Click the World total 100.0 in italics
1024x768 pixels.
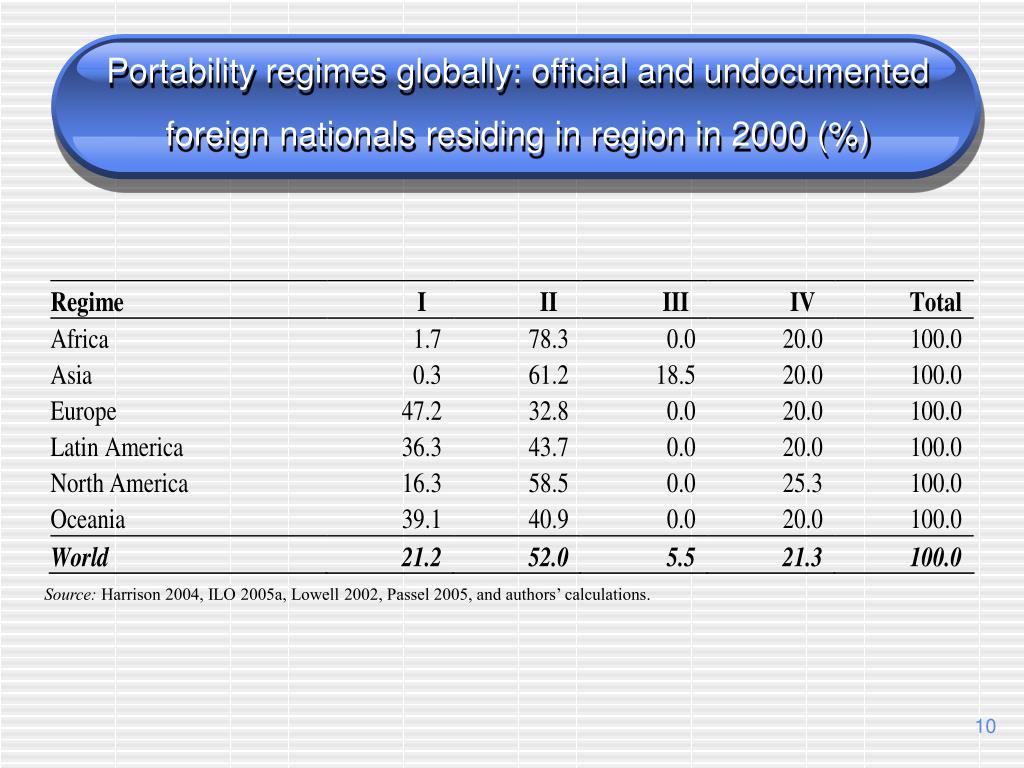point(935,557)
